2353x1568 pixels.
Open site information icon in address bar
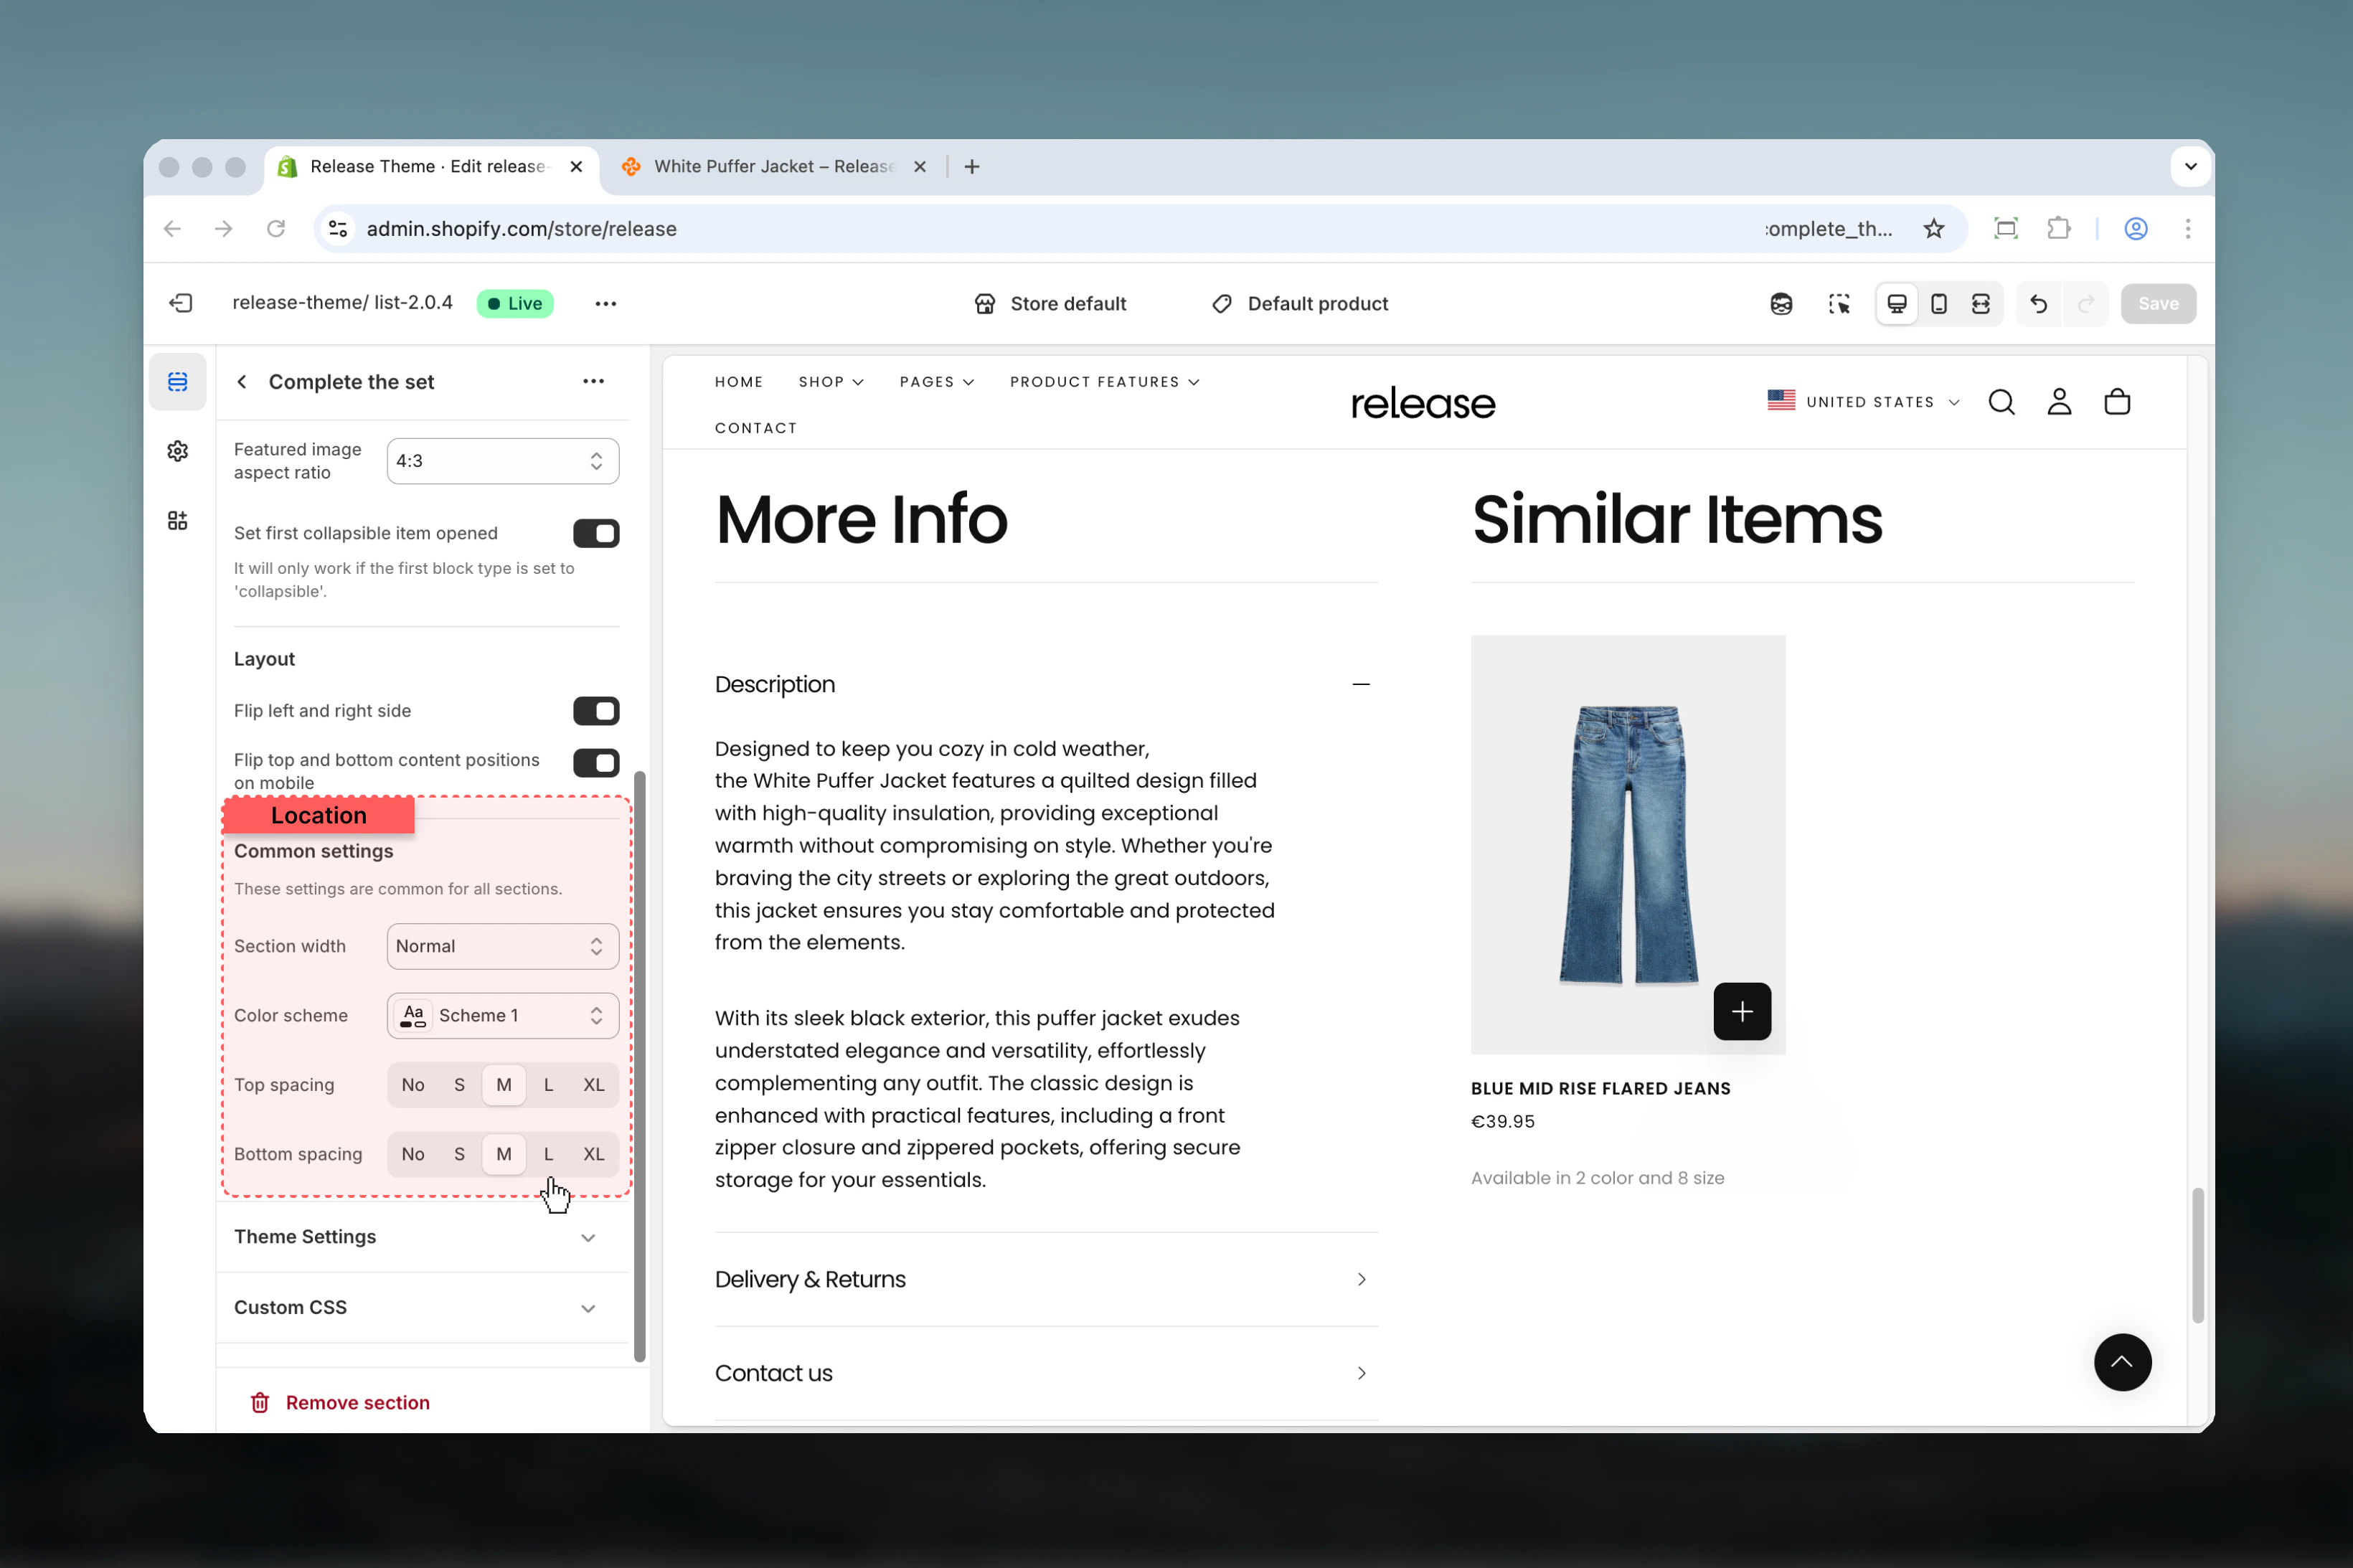338,229
